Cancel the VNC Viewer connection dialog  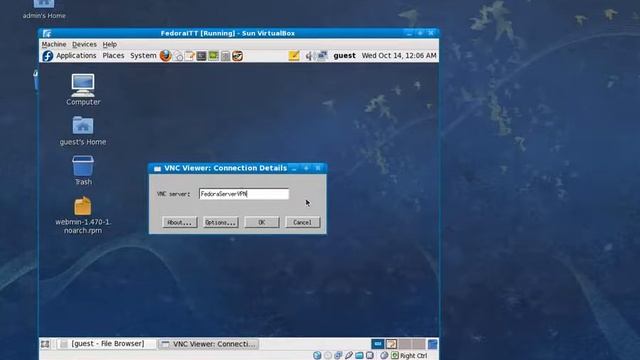coord(302,222)
